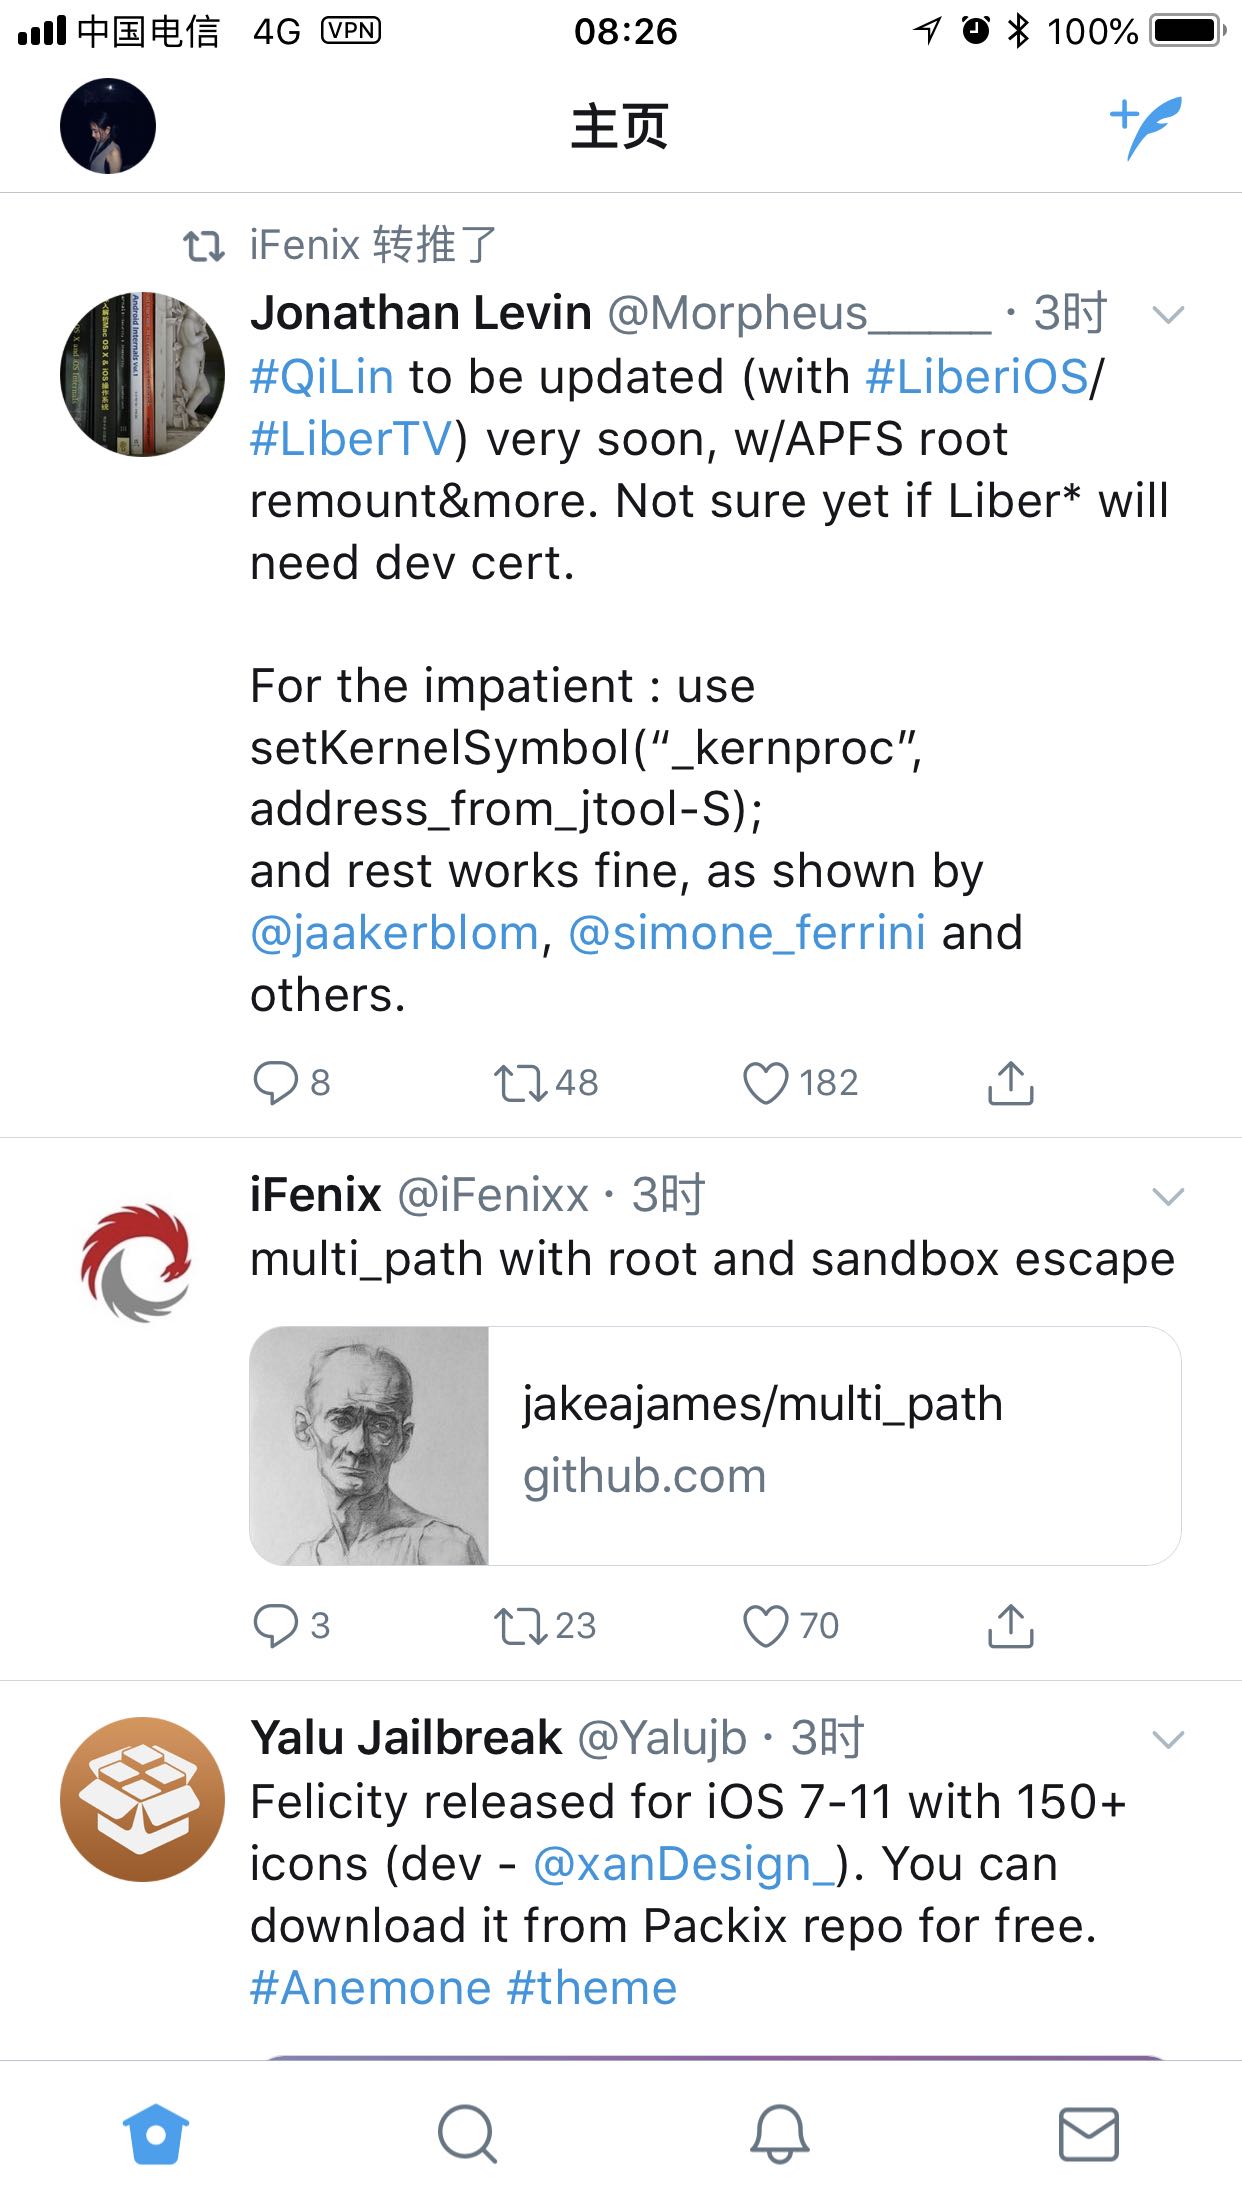Open the Notifications bell tab
This screenshot has width=1242, height=2208.
[x=779, y=2134]
